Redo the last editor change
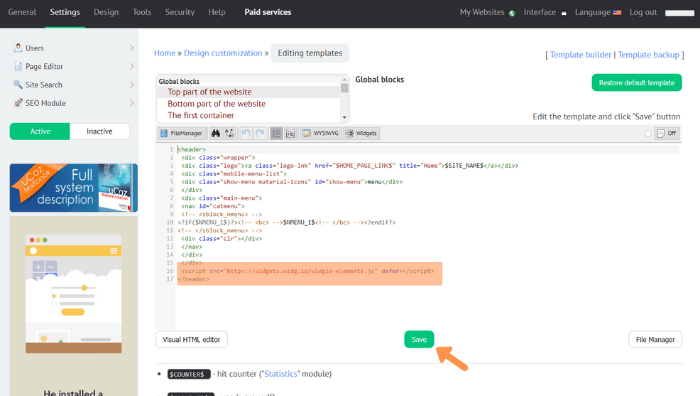This screenshot has height=396, width=700. tap(260, 133)
